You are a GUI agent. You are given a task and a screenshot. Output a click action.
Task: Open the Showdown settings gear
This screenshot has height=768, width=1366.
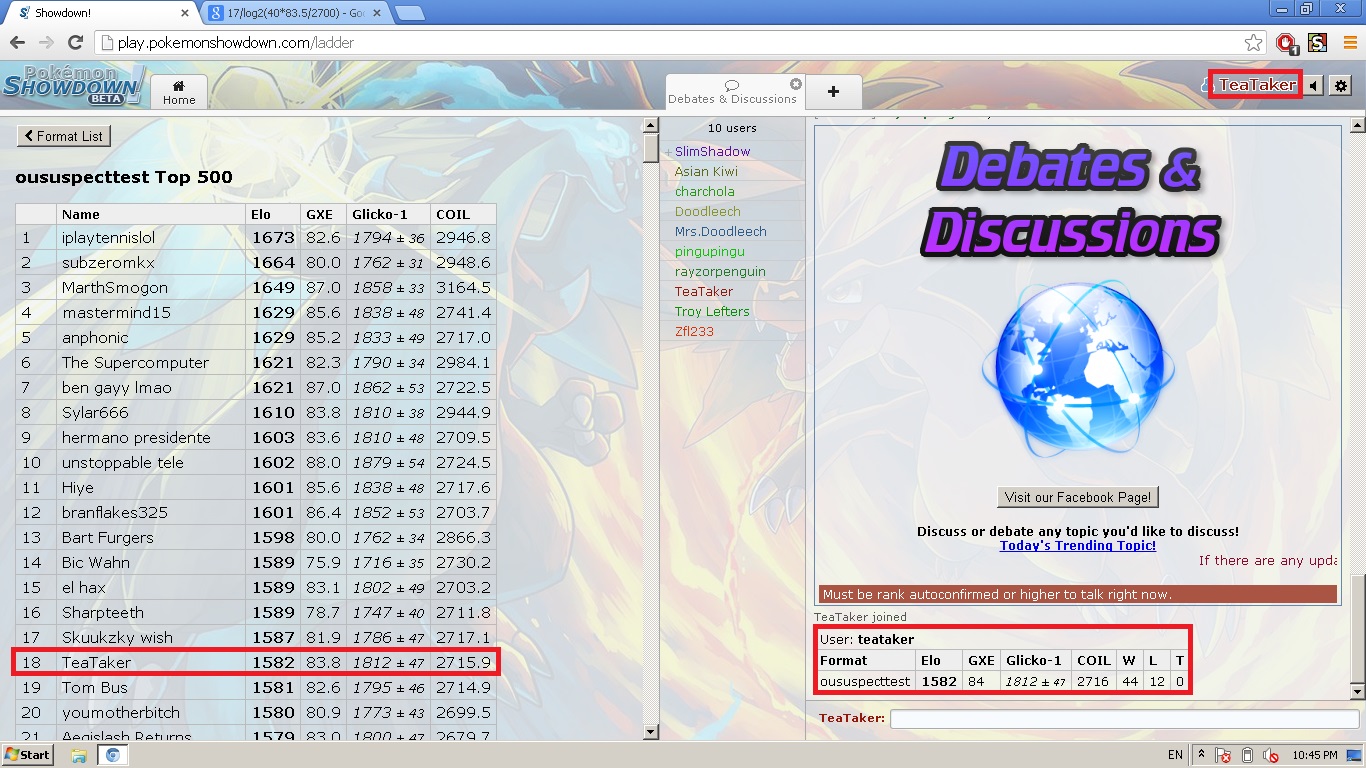(x=1341, y=86)
